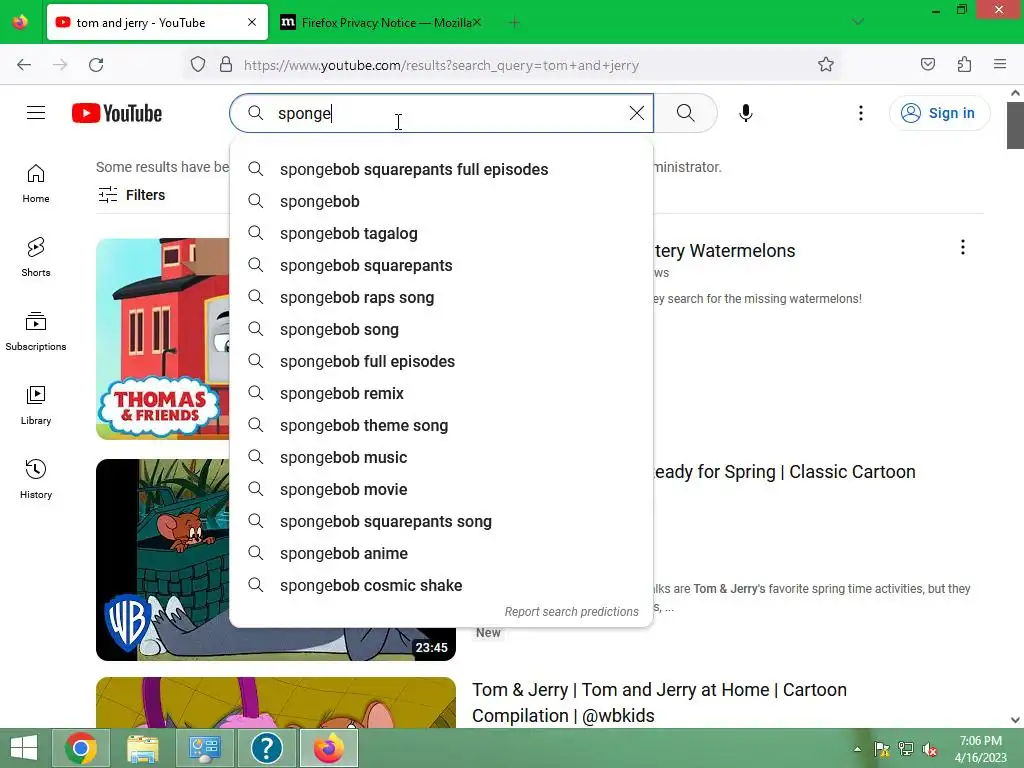Switch to Firefox Privacy Notice tab
This screenshot has height=768, width=1024.
tap(380, 23)
